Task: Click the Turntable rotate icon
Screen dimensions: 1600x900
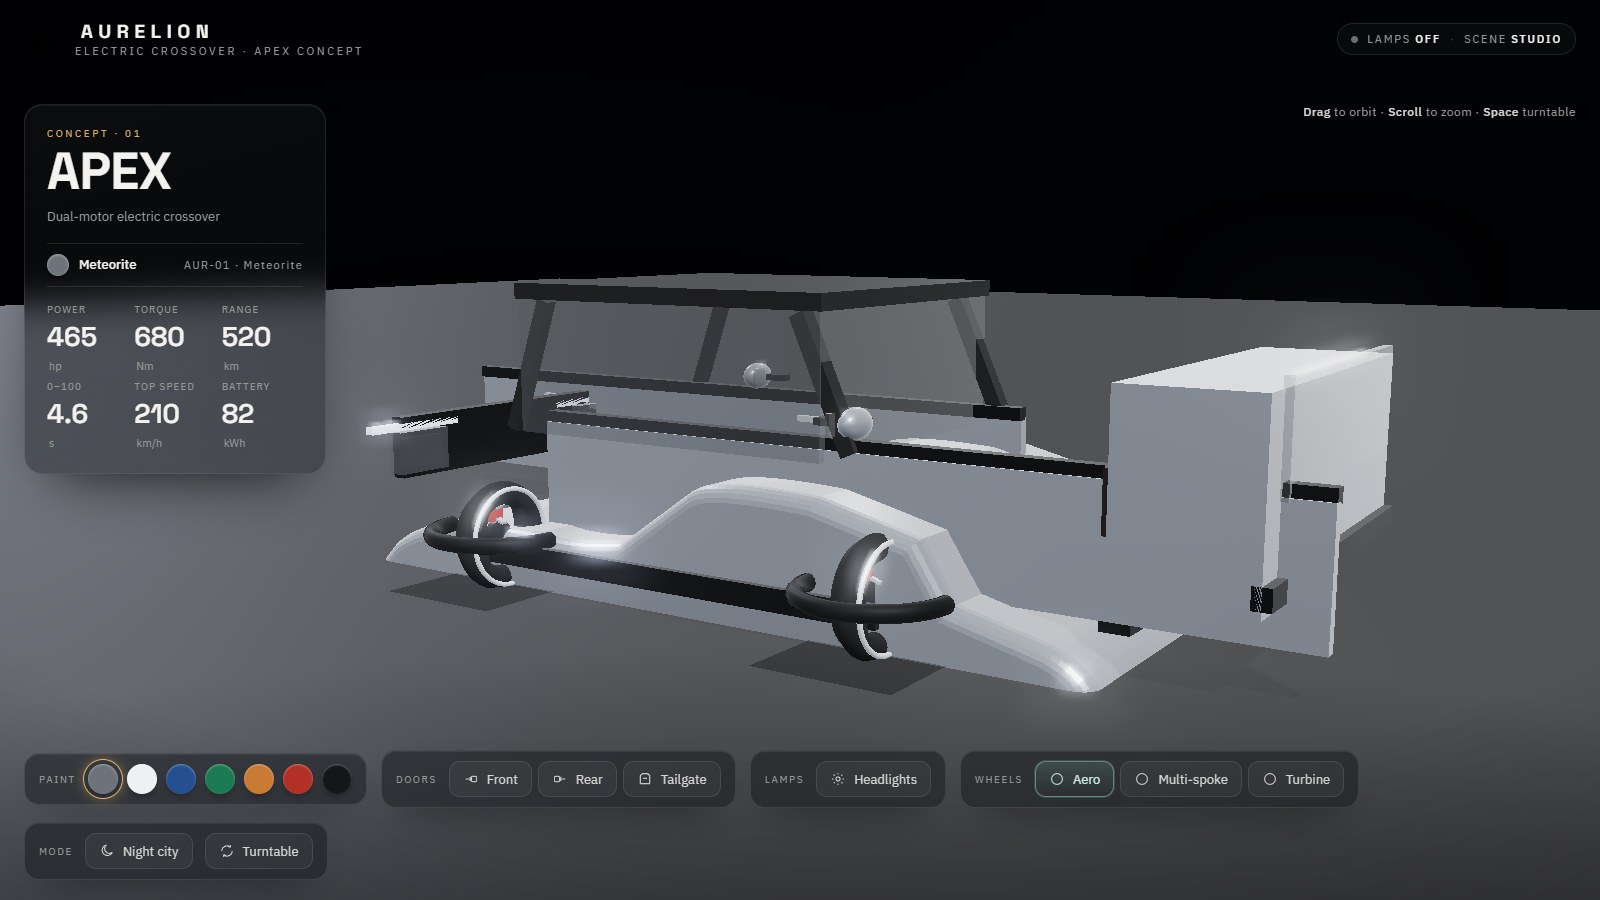Action: pos(227,851)
